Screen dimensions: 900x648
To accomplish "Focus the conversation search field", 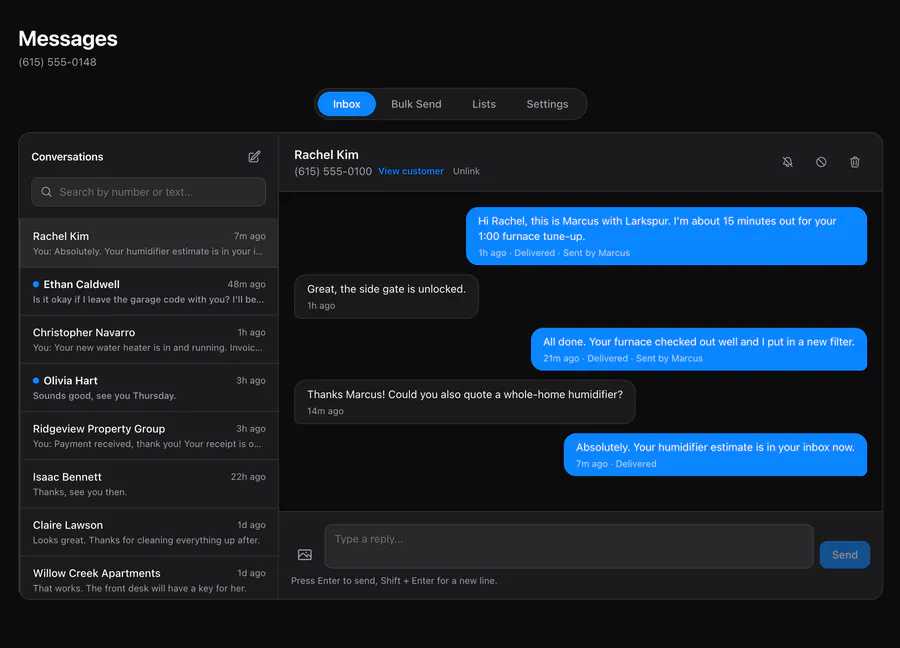I will tap(149, 192).
